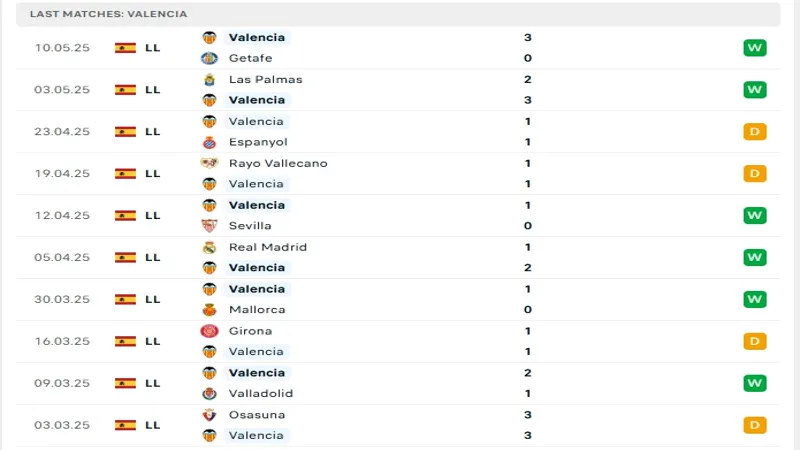The width and height of the screenshot is (800, 450).
Task: Open the Rayo Vallecano team link
Action: [277, 163]
